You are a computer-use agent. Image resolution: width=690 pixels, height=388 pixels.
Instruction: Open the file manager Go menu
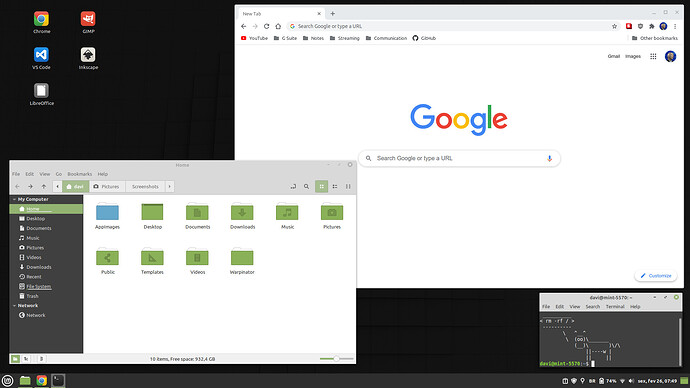click(x=59, y=174)
